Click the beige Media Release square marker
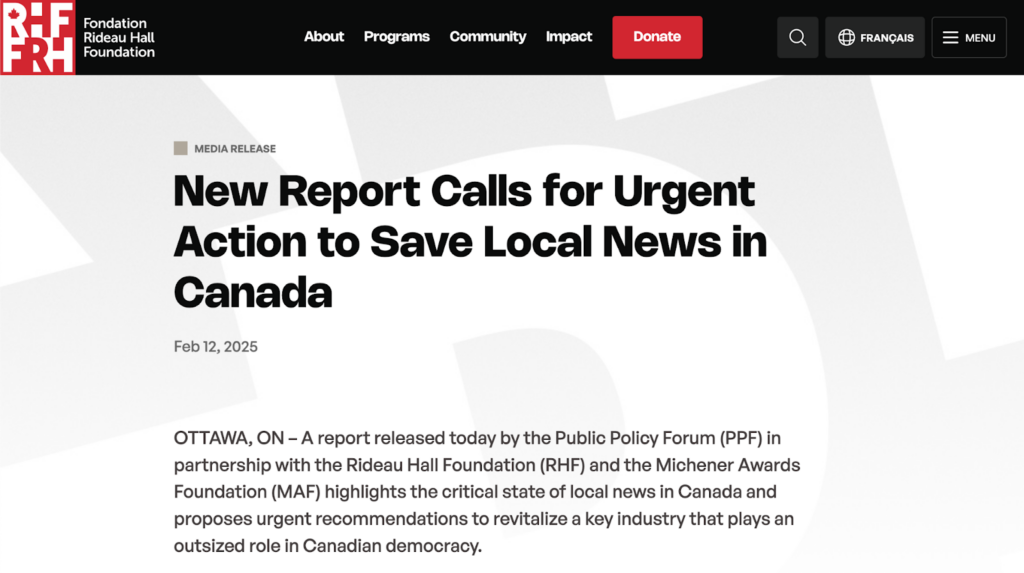The width and height of the screenshot is (1024, 573). click(180, 148)
